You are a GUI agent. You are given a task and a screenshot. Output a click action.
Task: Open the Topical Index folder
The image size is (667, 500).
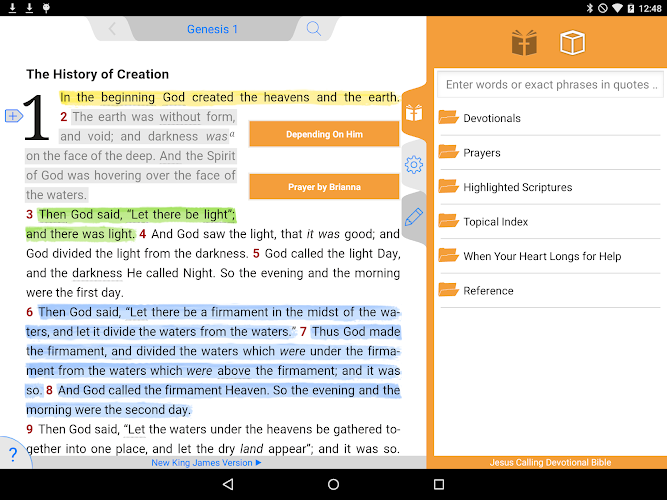[550, 222]
